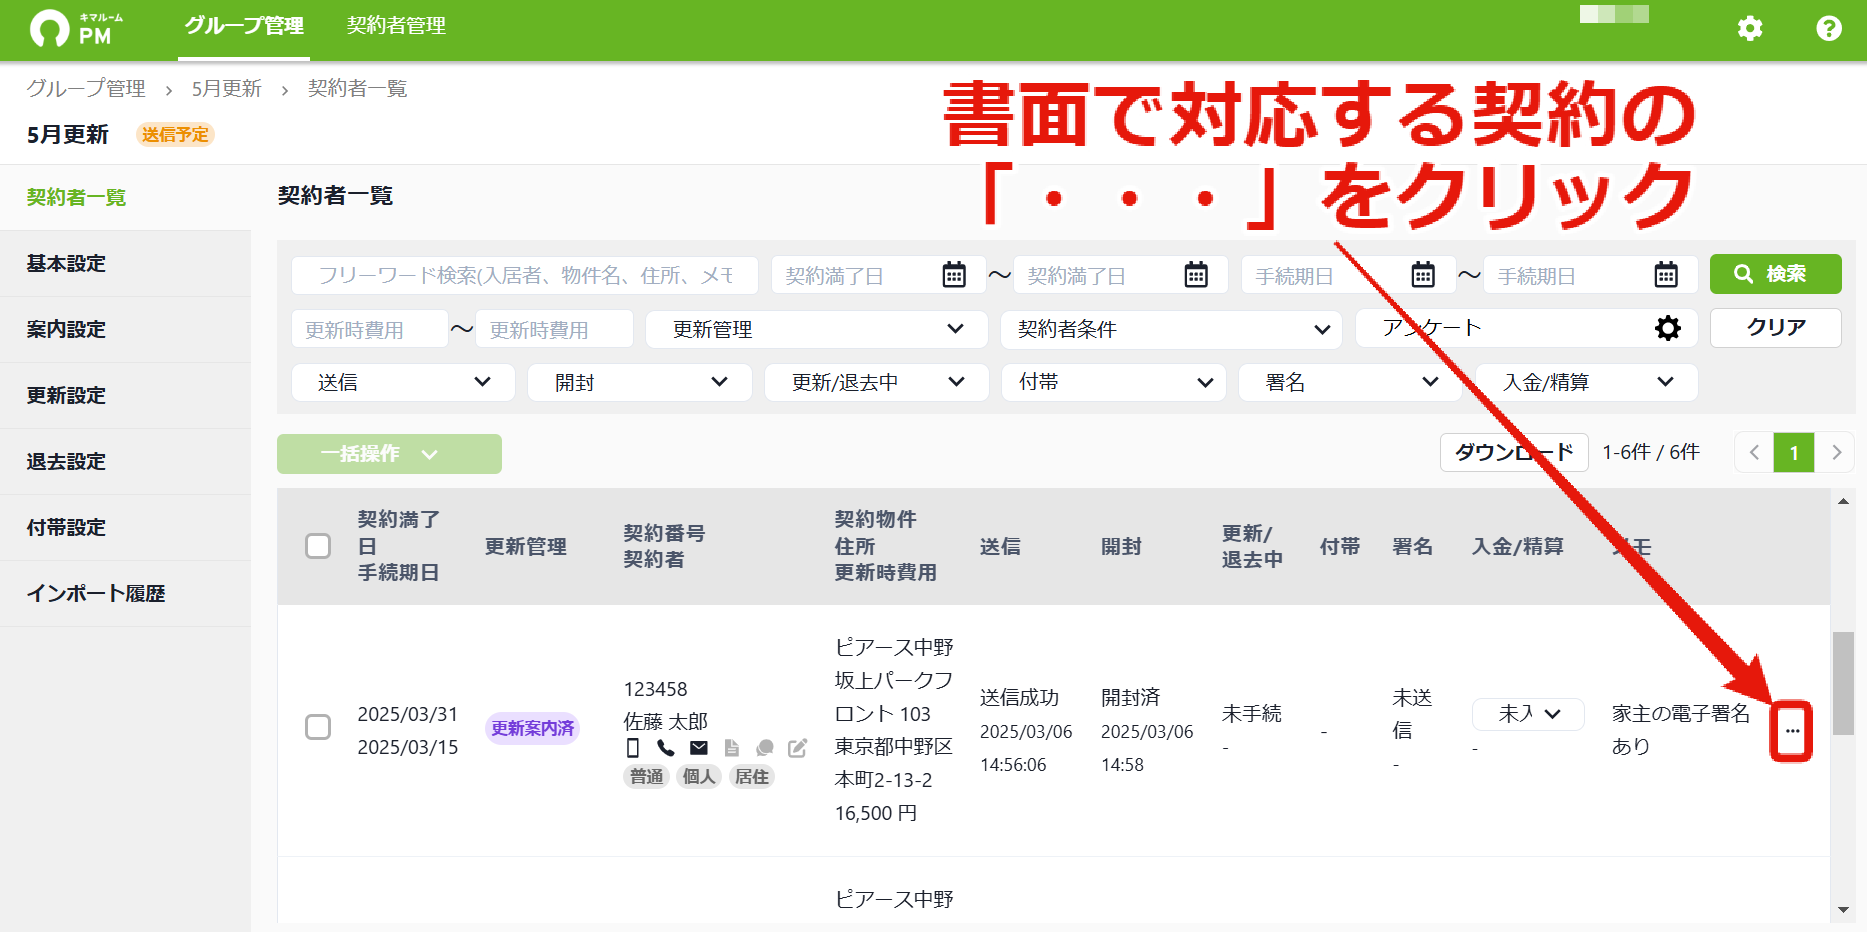Click the mail envelope icon for 佐藤 太郎

[x=699, y=748]
